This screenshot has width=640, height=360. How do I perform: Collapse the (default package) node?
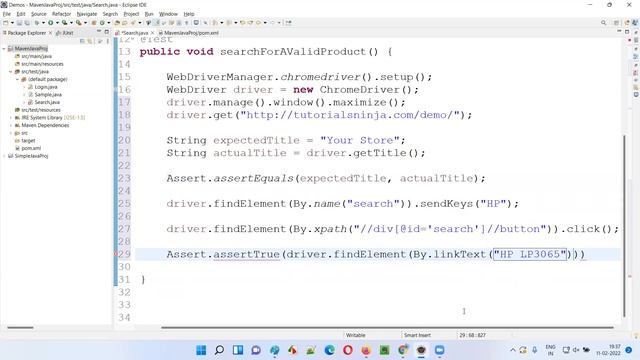[17, 79]
